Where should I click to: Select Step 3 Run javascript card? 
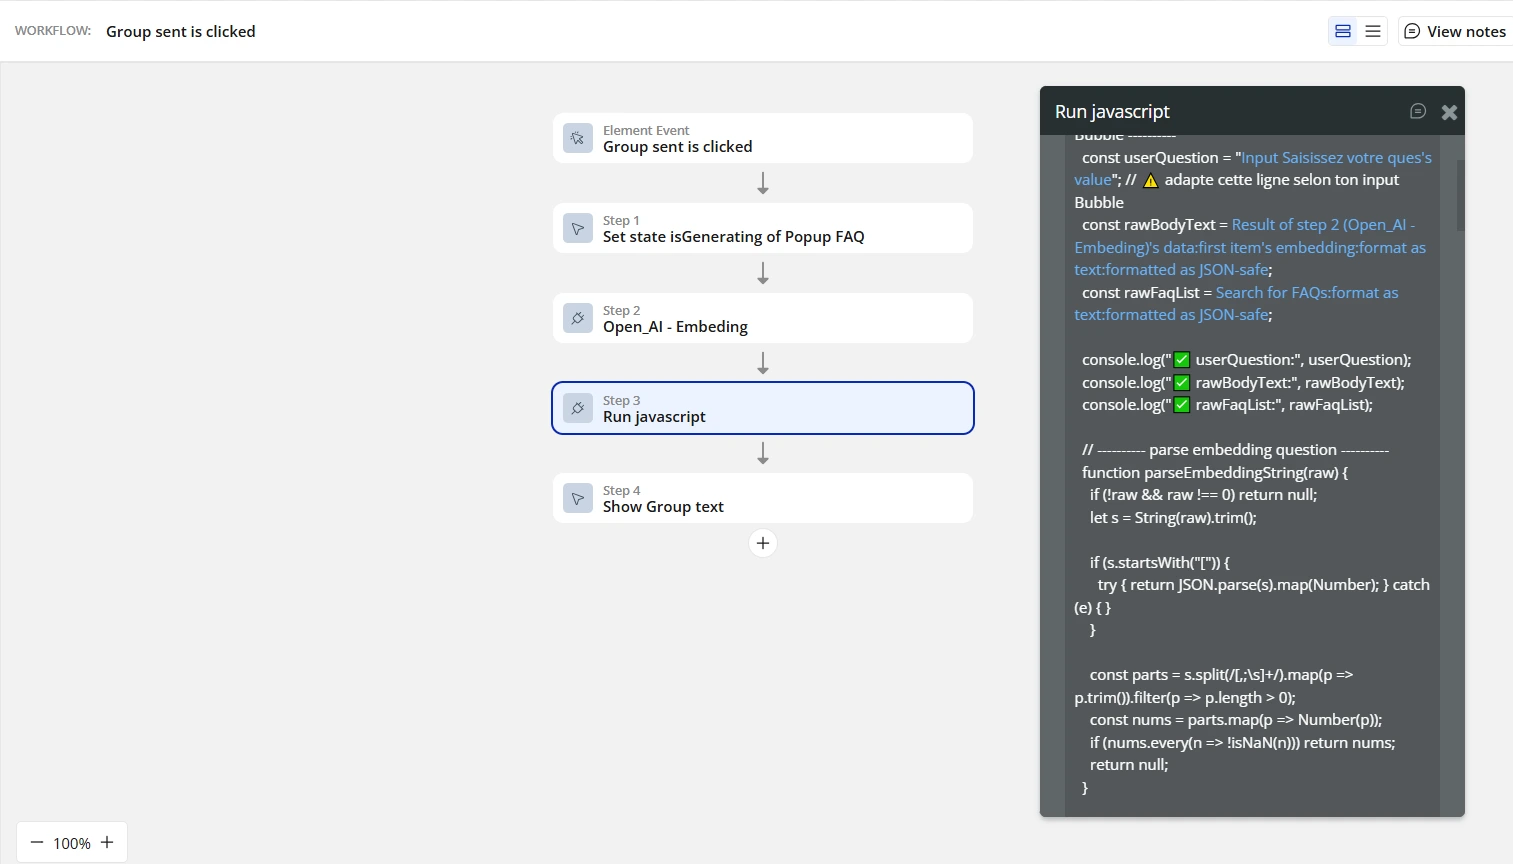point(763,408)
